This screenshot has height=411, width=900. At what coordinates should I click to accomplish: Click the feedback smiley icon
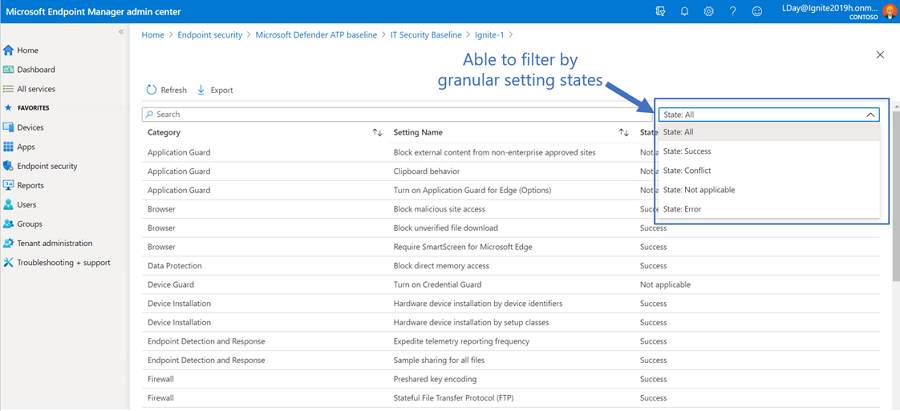click(x=758, y=11)
